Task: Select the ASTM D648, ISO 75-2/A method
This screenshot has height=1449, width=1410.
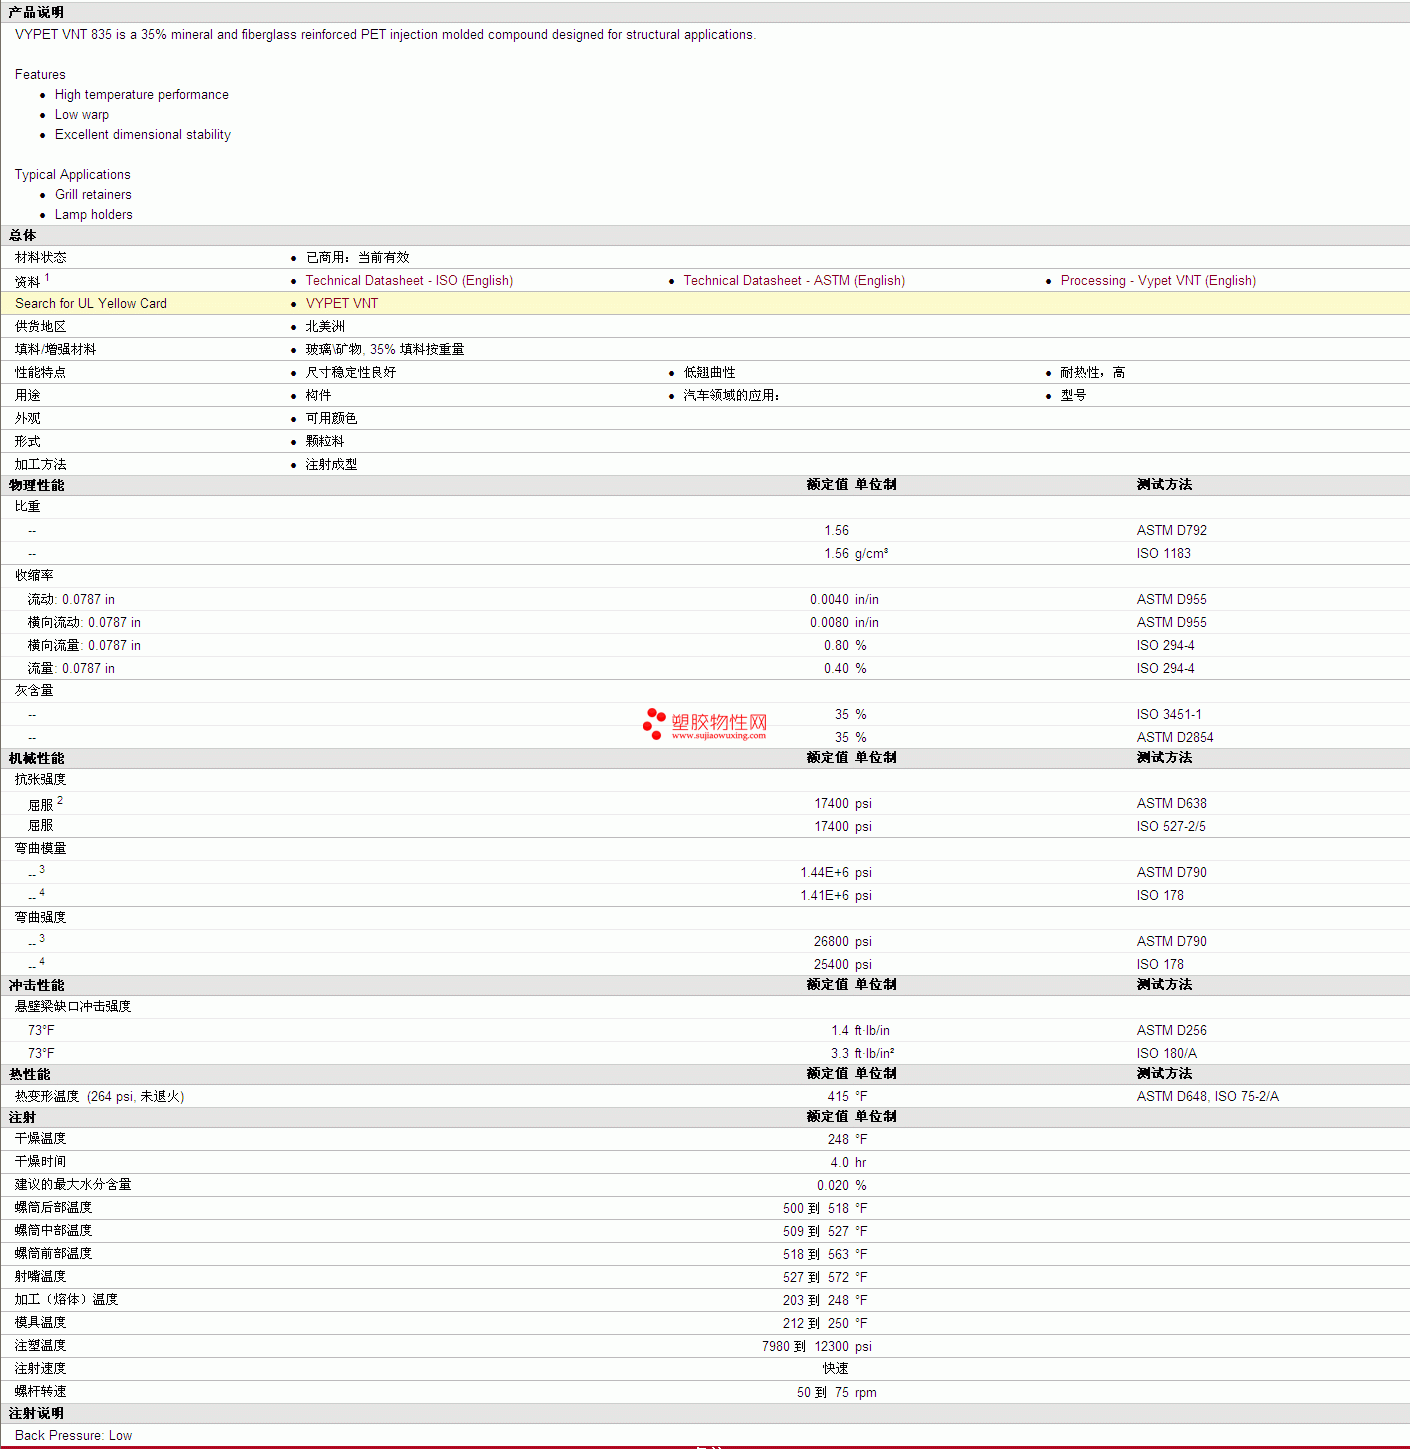Action: tap(1208, 1097)
